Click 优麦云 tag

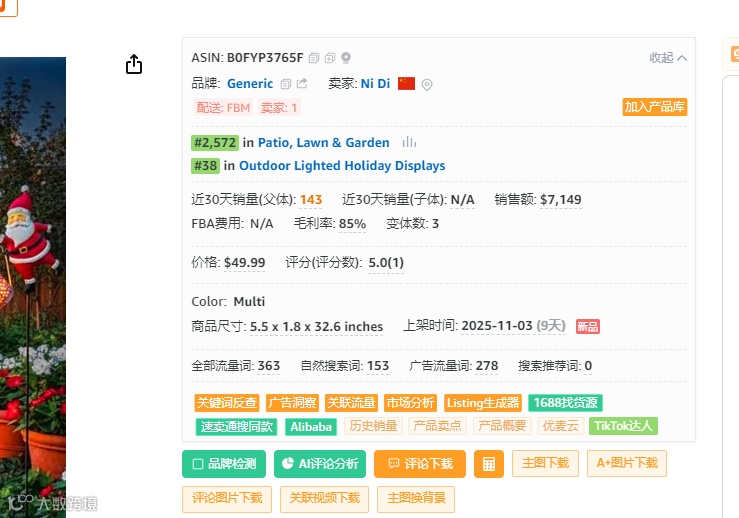click(561, 426)
